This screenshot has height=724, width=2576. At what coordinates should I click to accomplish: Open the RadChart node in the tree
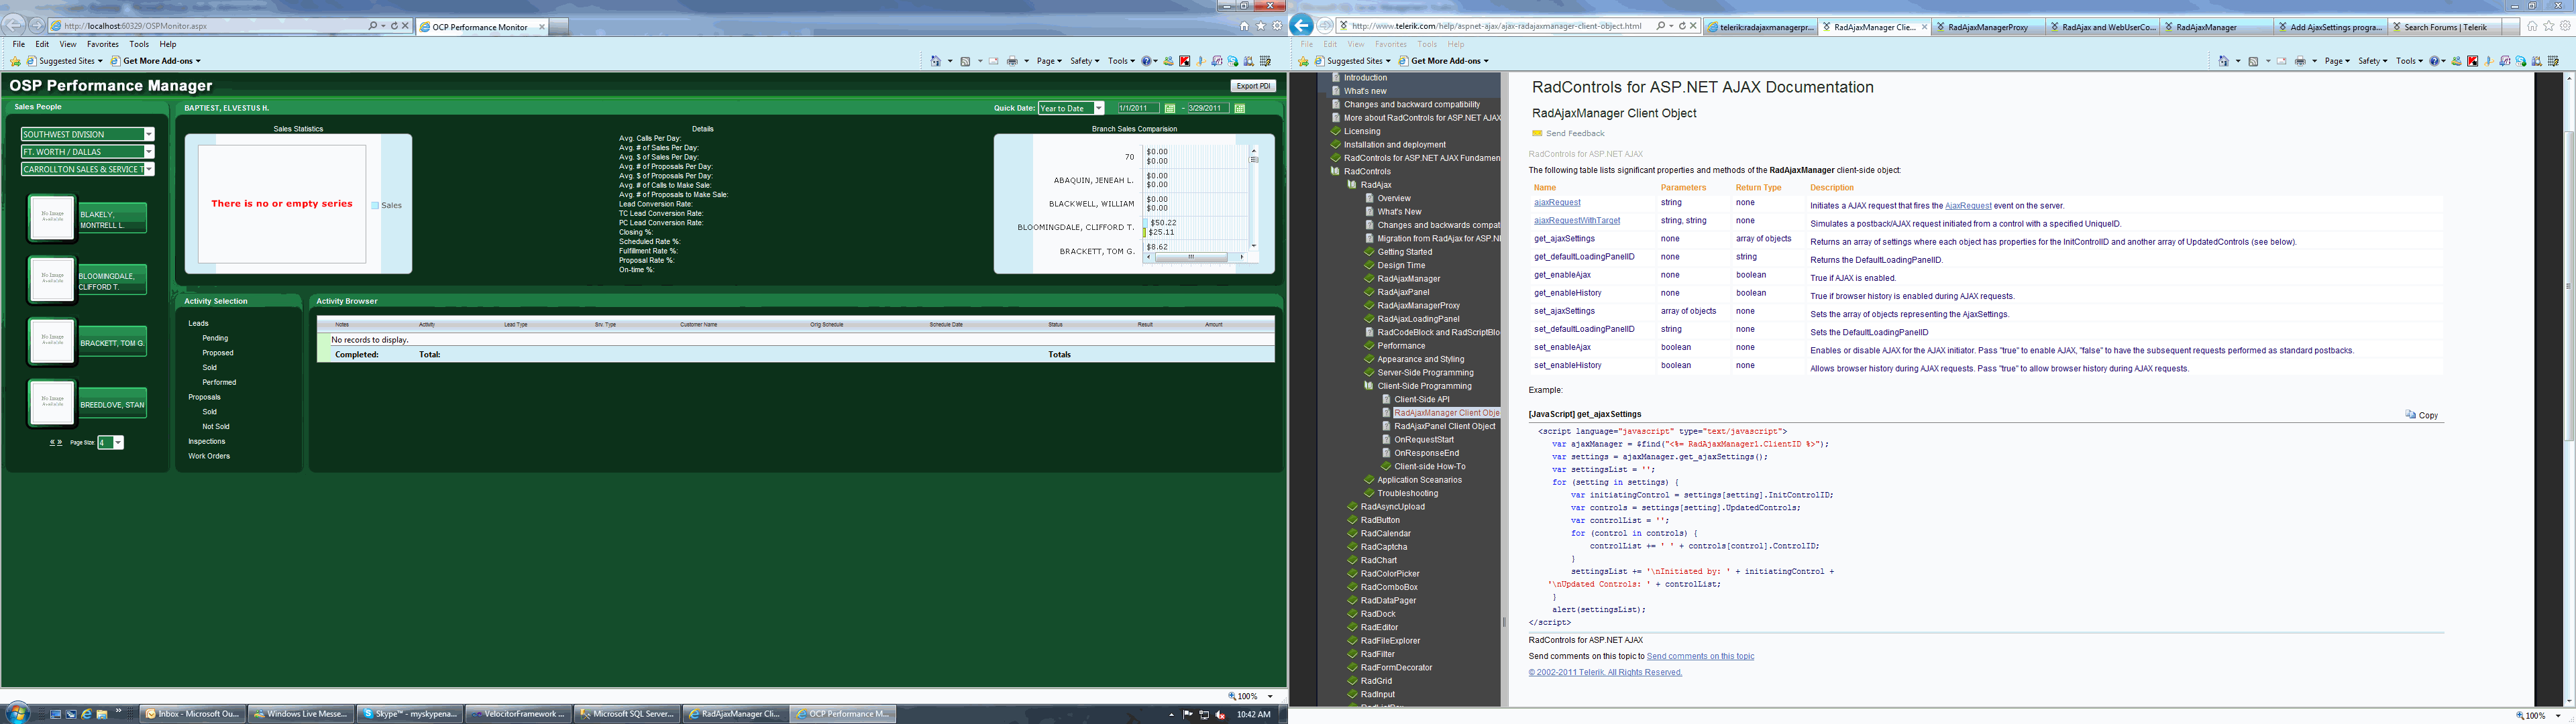tap(1378, 560)
